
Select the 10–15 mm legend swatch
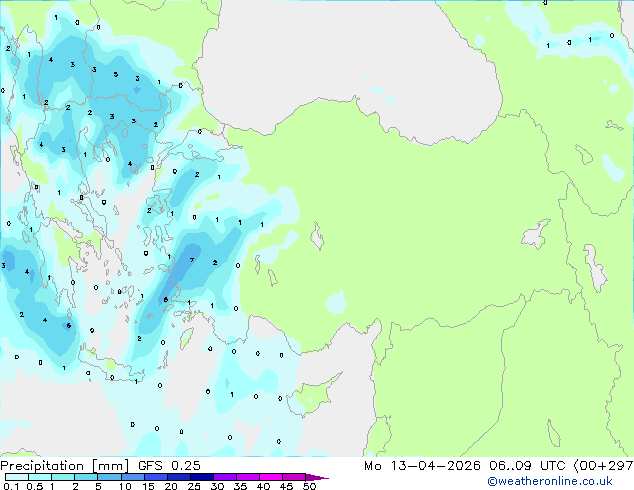coord(133,477)
